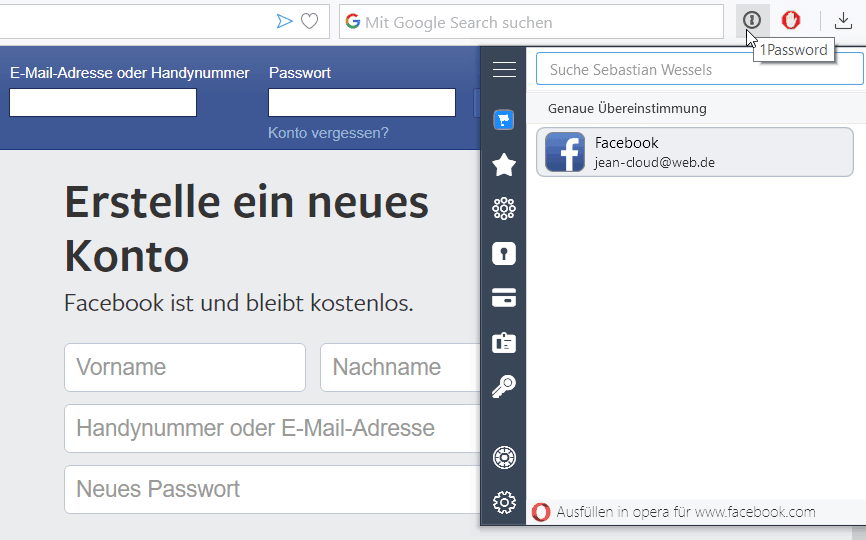This screenshot has height=540, width=866.
Task: Click the 'Handynummer oder E-Mail-Adresse' signup field
Action: click(272, 428)
